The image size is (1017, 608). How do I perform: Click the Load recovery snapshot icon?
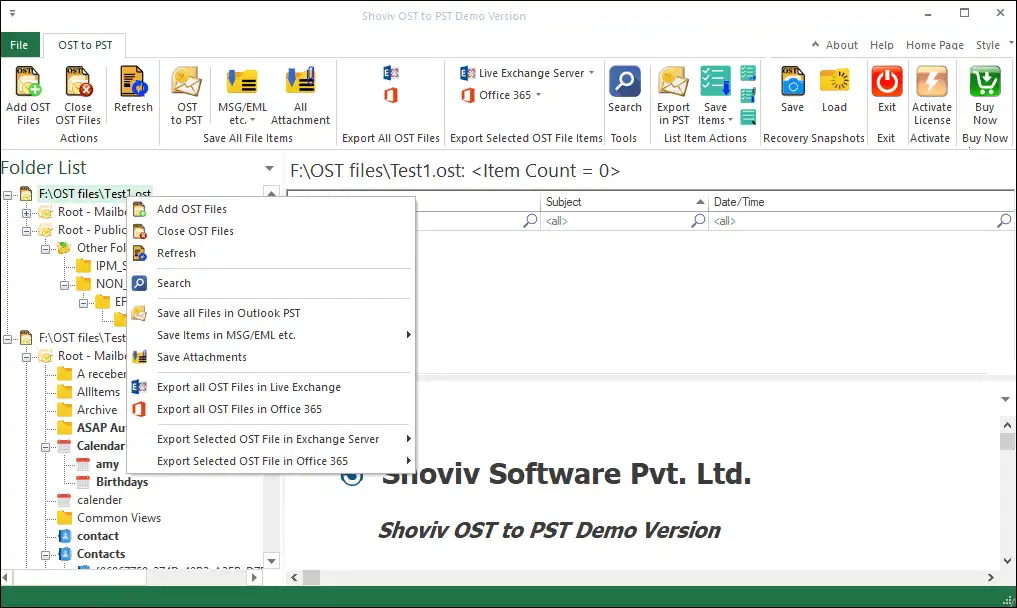(834, 82)
